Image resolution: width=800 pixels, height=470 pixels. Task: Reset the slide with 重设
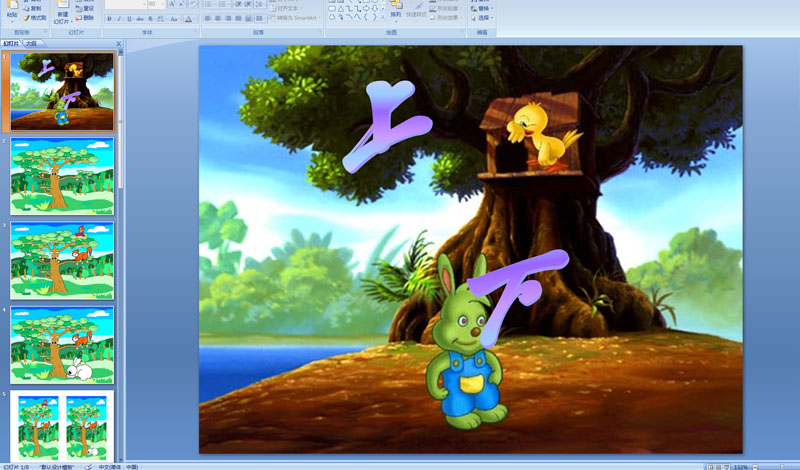[x=86, y=9]
